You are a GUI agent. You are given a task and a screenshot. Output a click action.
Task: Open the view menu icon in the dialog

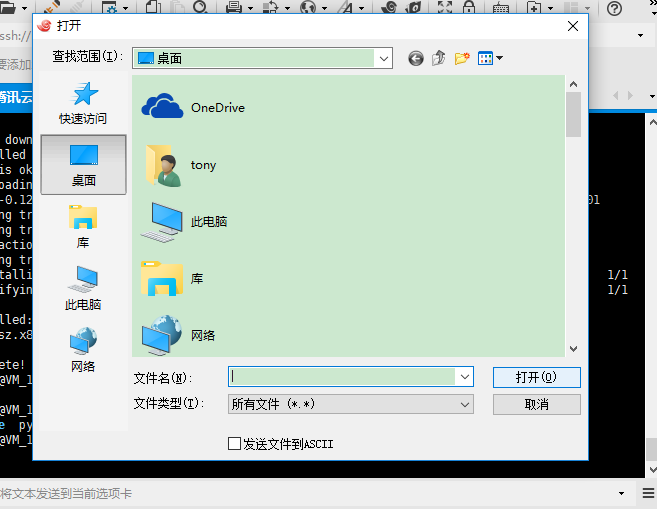[485, 58]
